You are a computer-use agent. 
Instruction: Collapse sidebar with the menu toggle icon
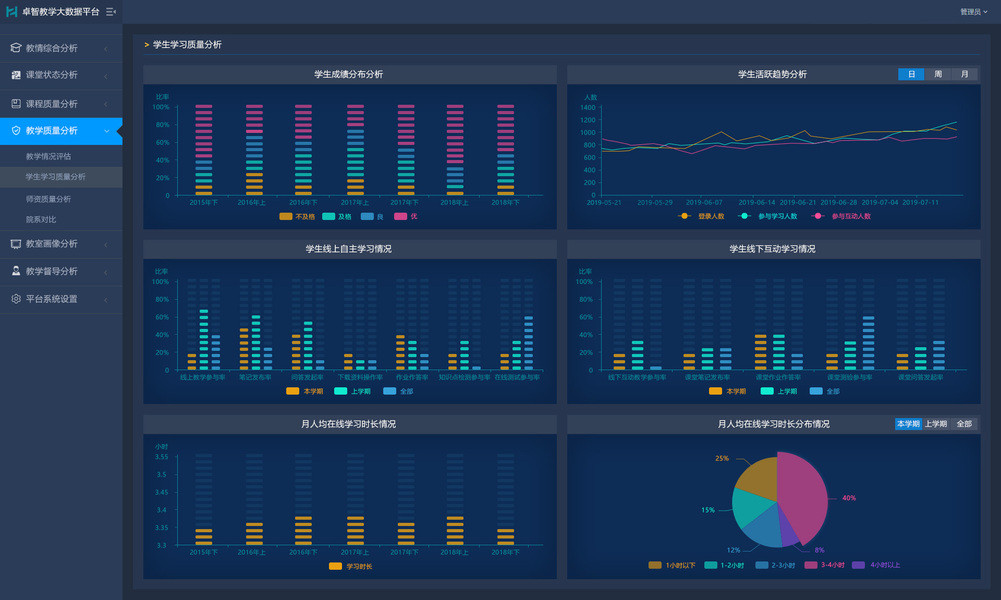click(110, 11)
